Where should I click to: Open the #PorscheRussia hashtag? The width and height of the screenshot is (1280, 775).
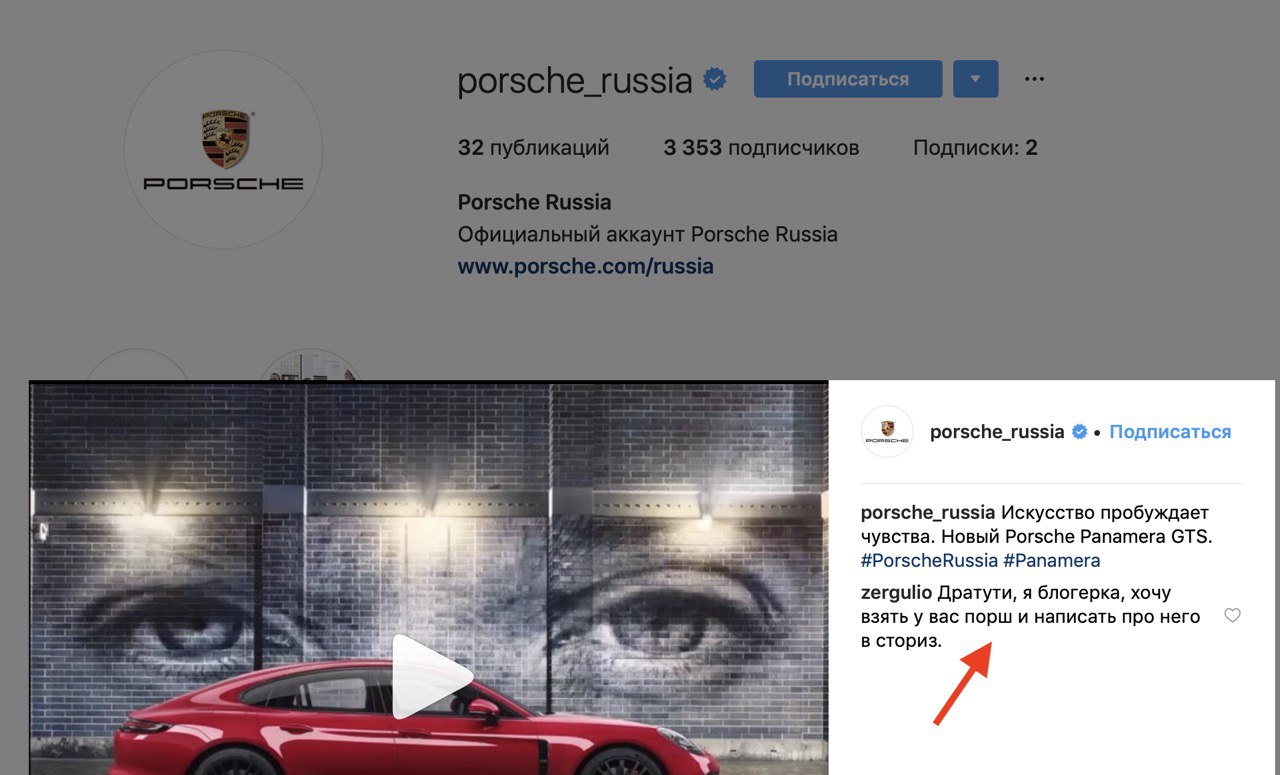(x=929, y=561)
